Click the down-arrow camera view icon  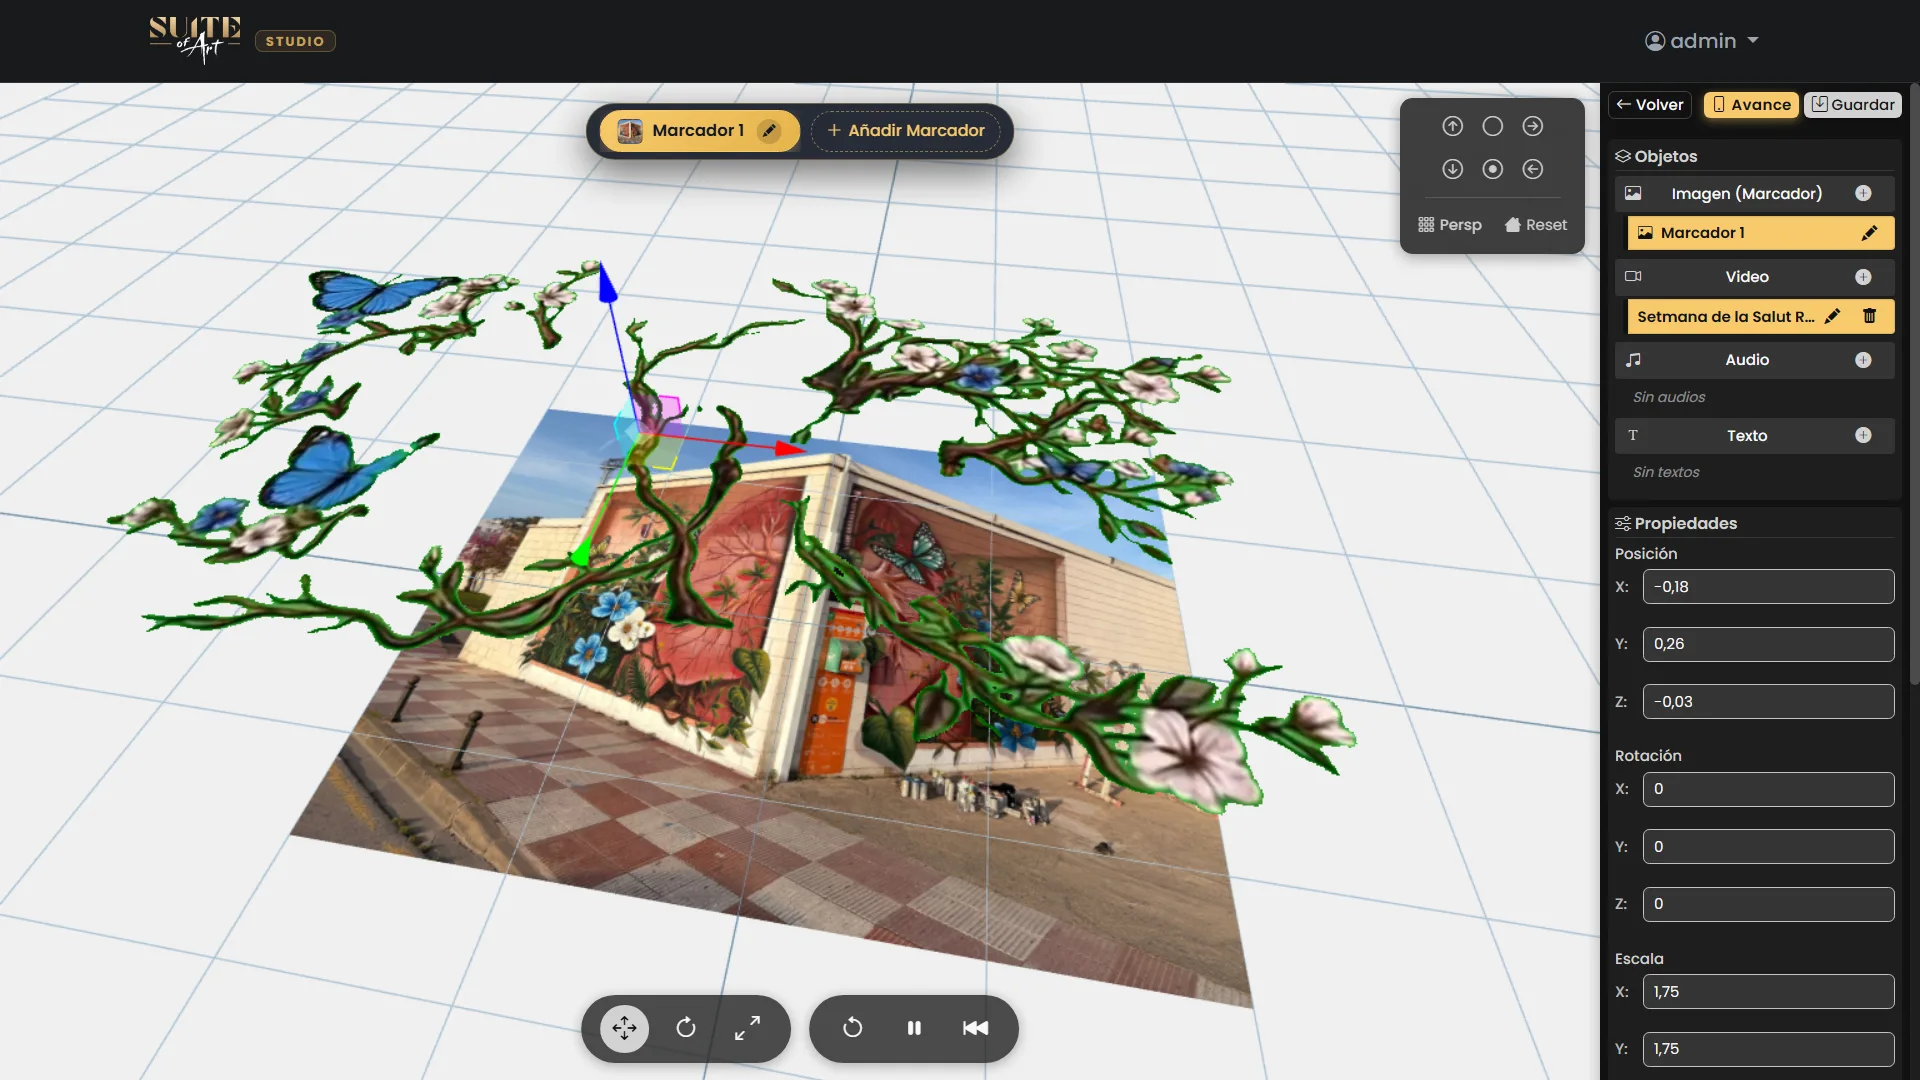pyautogui.click(x=1452, y=169)
